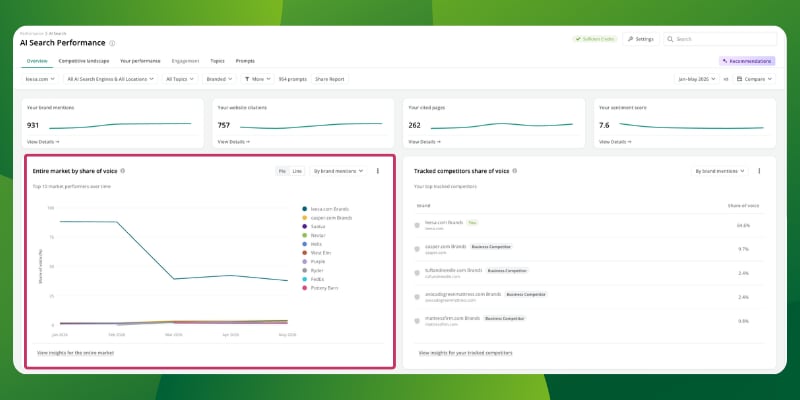Open the Compare dropdown

tap(754, 79)
